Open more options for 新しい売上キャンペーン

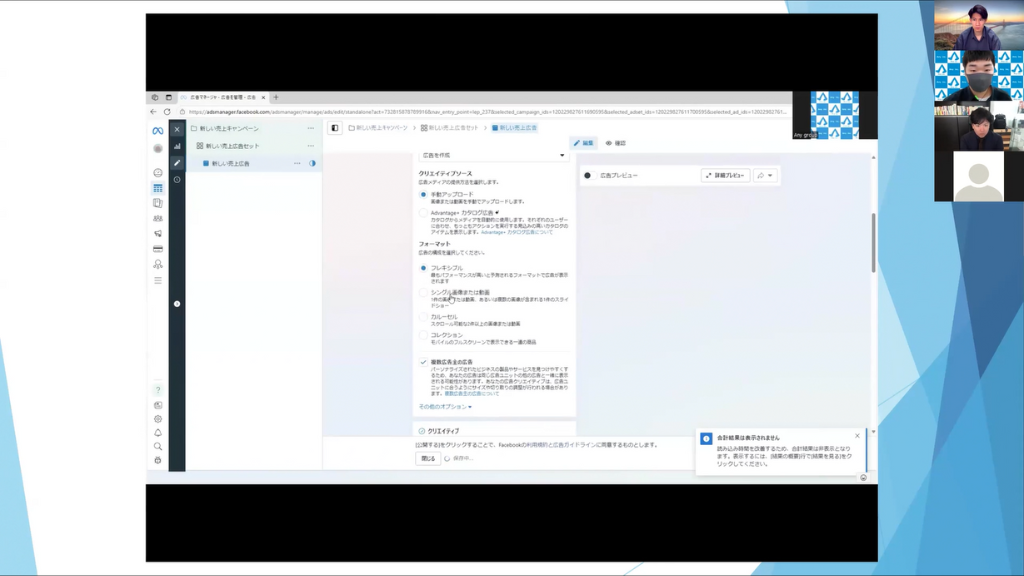(x=311, y=129)
